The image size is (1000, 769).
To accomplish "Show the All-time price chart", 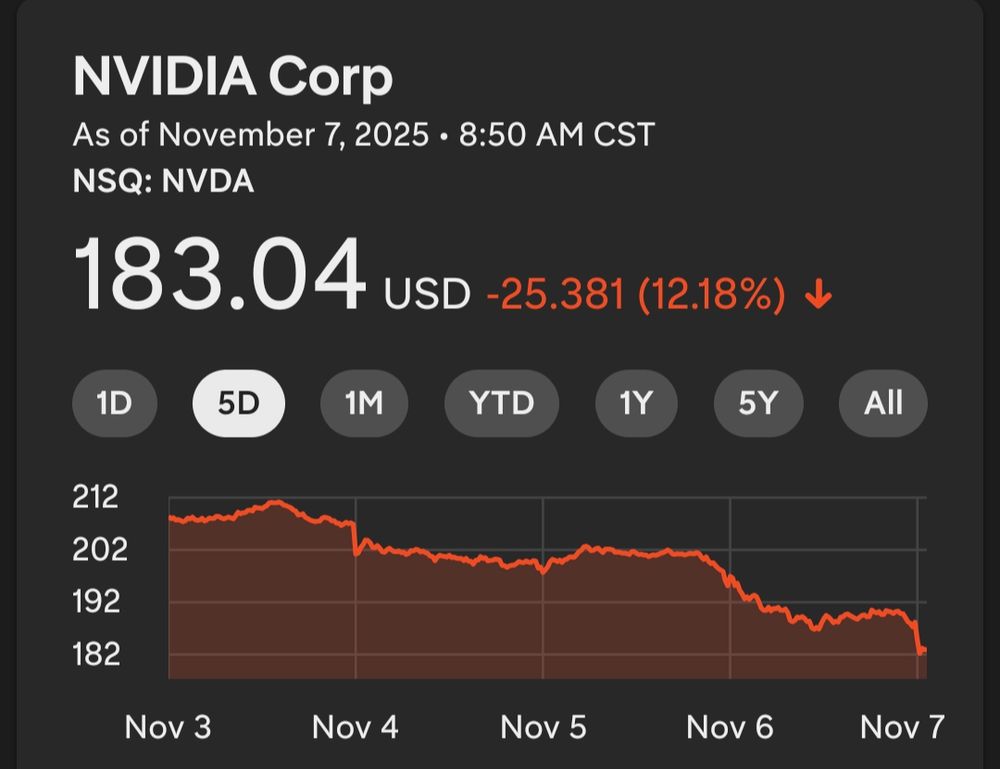I will (x=883, y=403).
